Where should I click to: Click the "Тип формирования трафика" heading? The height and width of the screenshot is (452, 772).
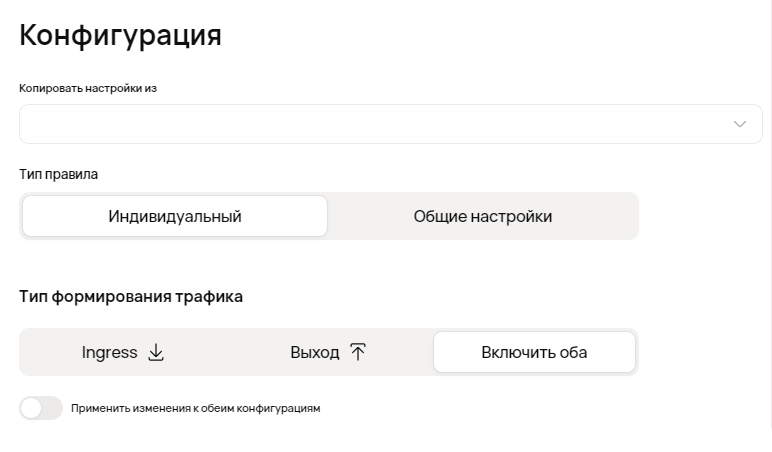(x=131, y=296)
